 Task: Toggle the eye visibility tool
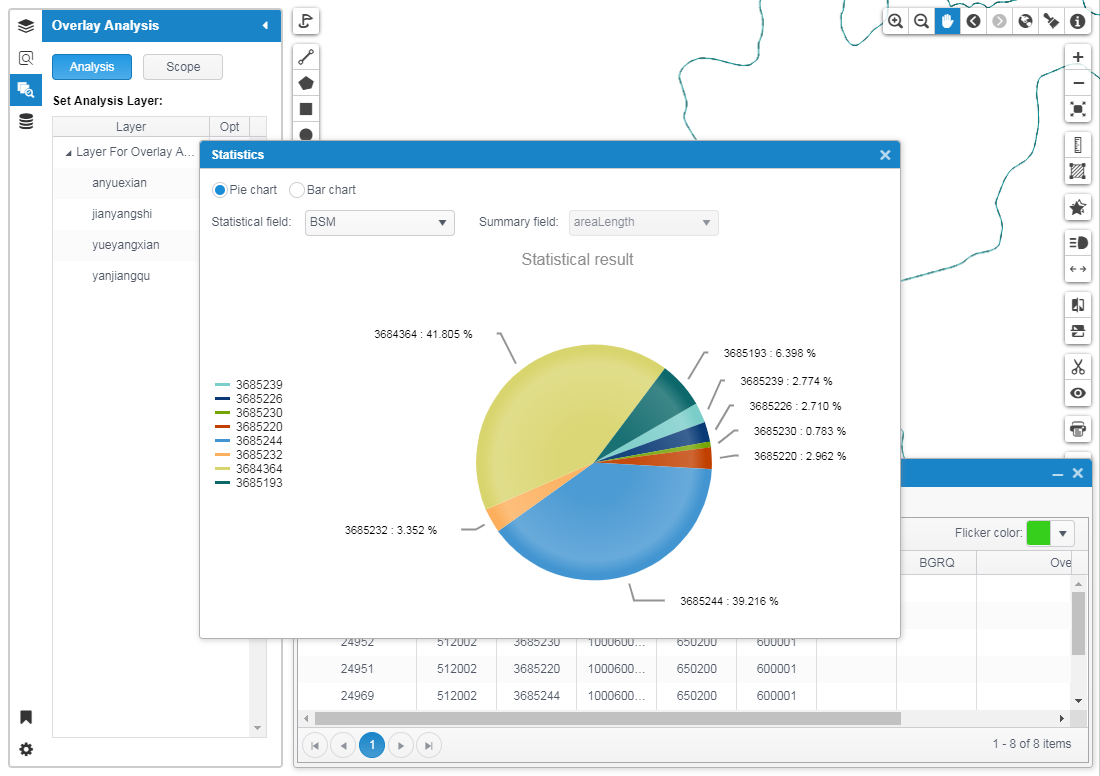coord(1078,393)
